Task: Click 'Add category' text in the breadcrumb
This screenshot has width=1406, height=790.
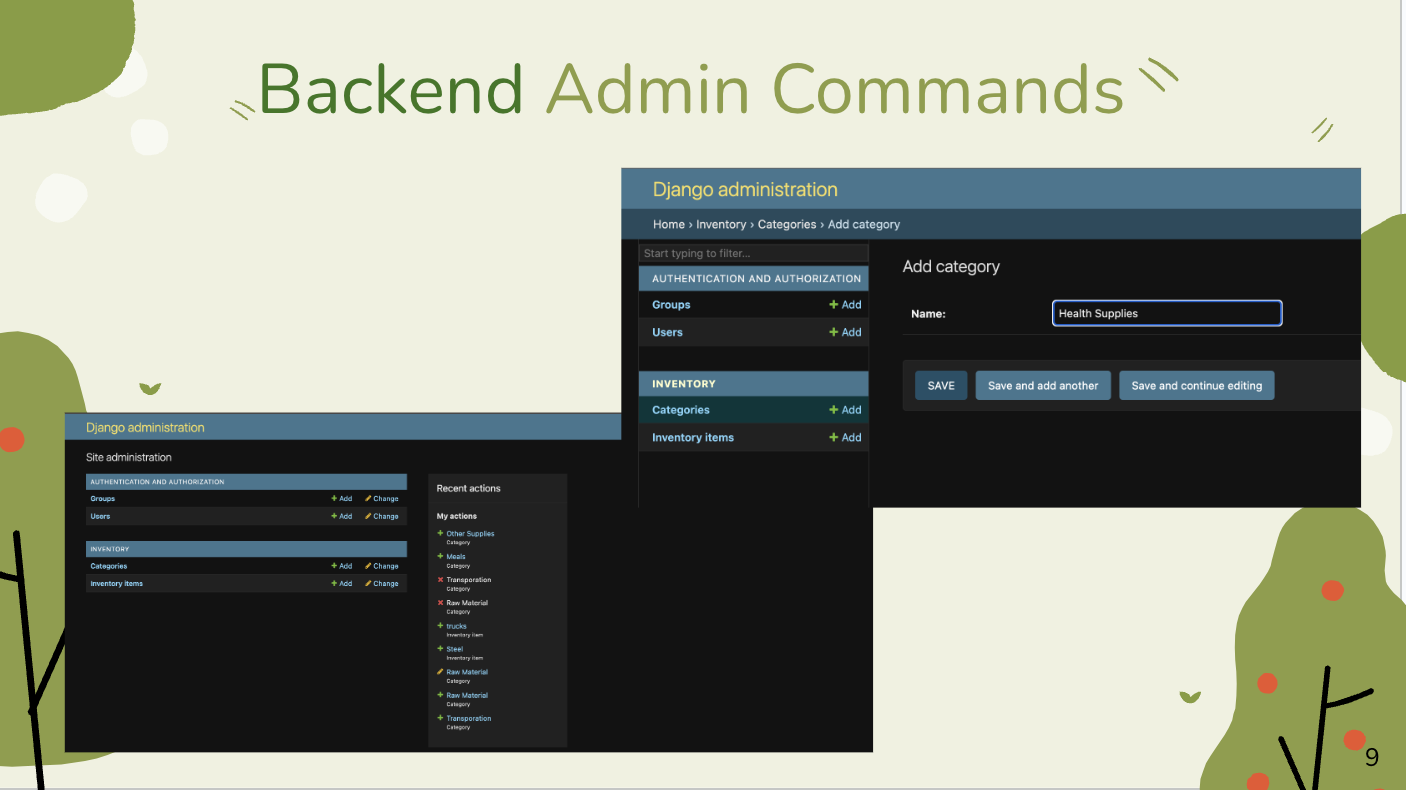Action: [864, 225]
